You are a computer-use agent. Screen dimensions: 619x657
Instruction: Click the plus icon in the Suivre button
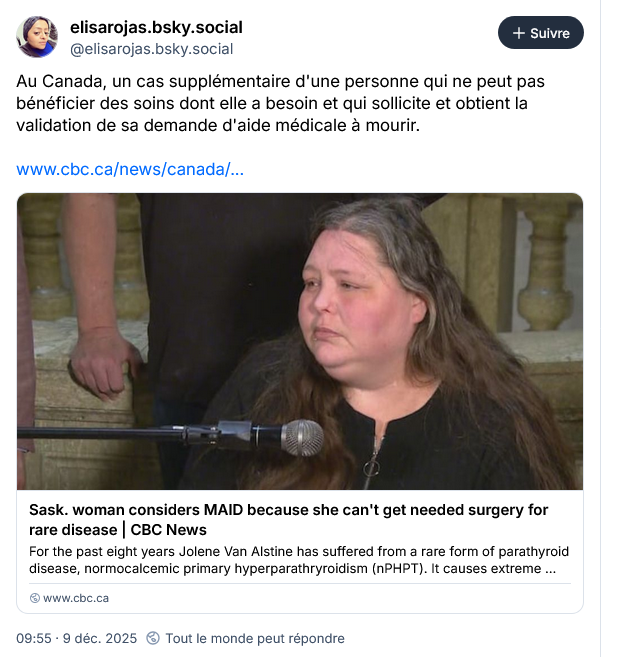[x=518, y=33]
